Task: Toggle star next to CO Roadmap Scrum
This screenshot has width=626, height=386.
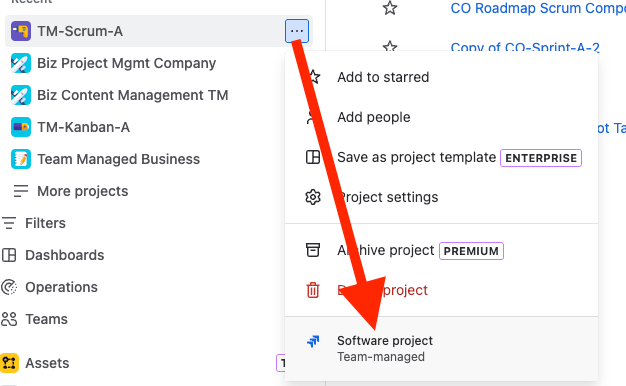Action: (390, 8)
